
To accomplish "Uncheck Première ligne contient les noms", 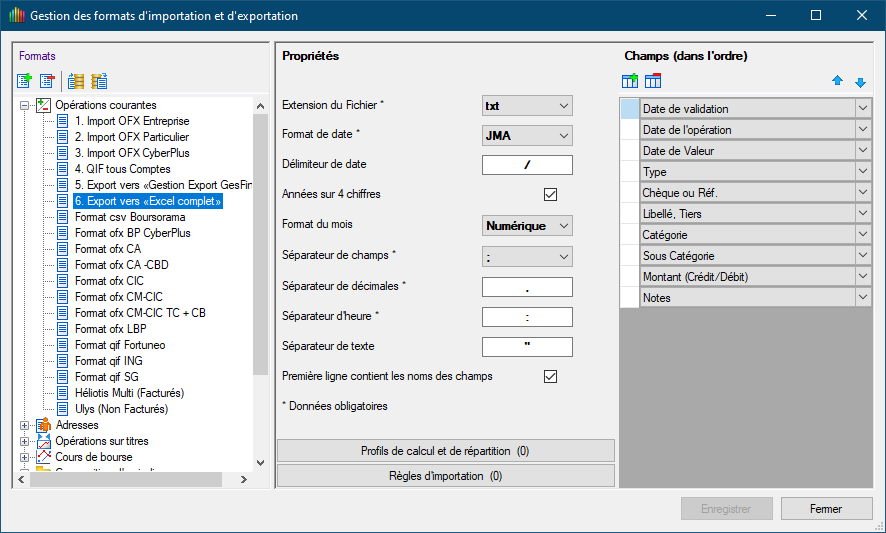I will [550, 376].
